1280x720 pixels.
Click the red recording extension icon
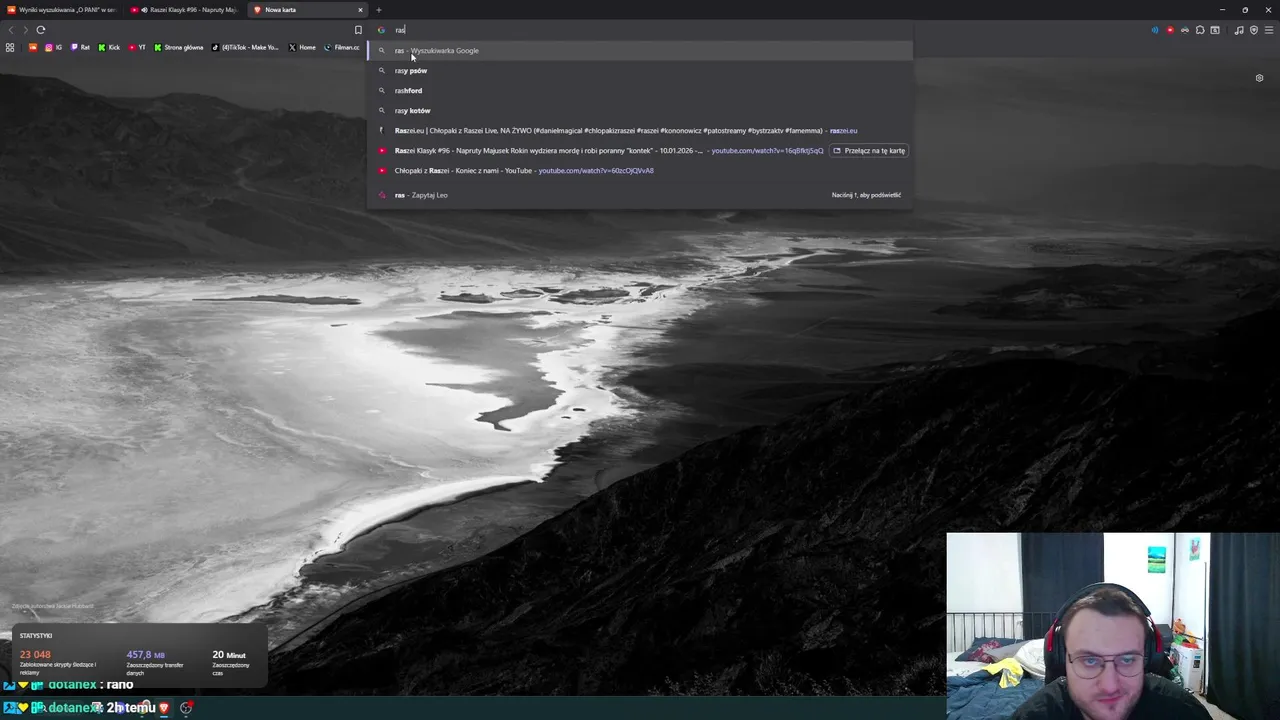pyautogui.click(x=1170, y=30)
